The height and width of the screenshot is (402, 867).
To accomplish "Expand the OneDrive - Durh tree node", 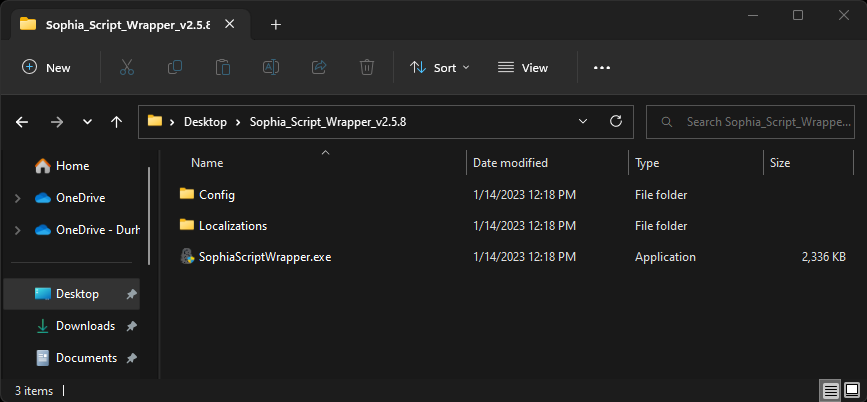I will point(18,230).
